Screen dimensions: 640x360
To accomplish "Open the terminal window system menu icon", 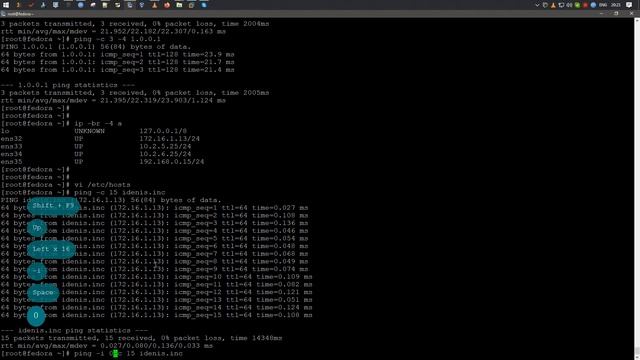I will [x=3, y=14].
